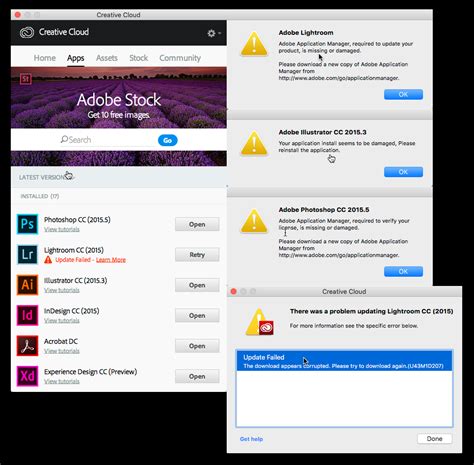Click the Adobe Stock search field
Screen dimensions: 474x465
tap(107, 140)
